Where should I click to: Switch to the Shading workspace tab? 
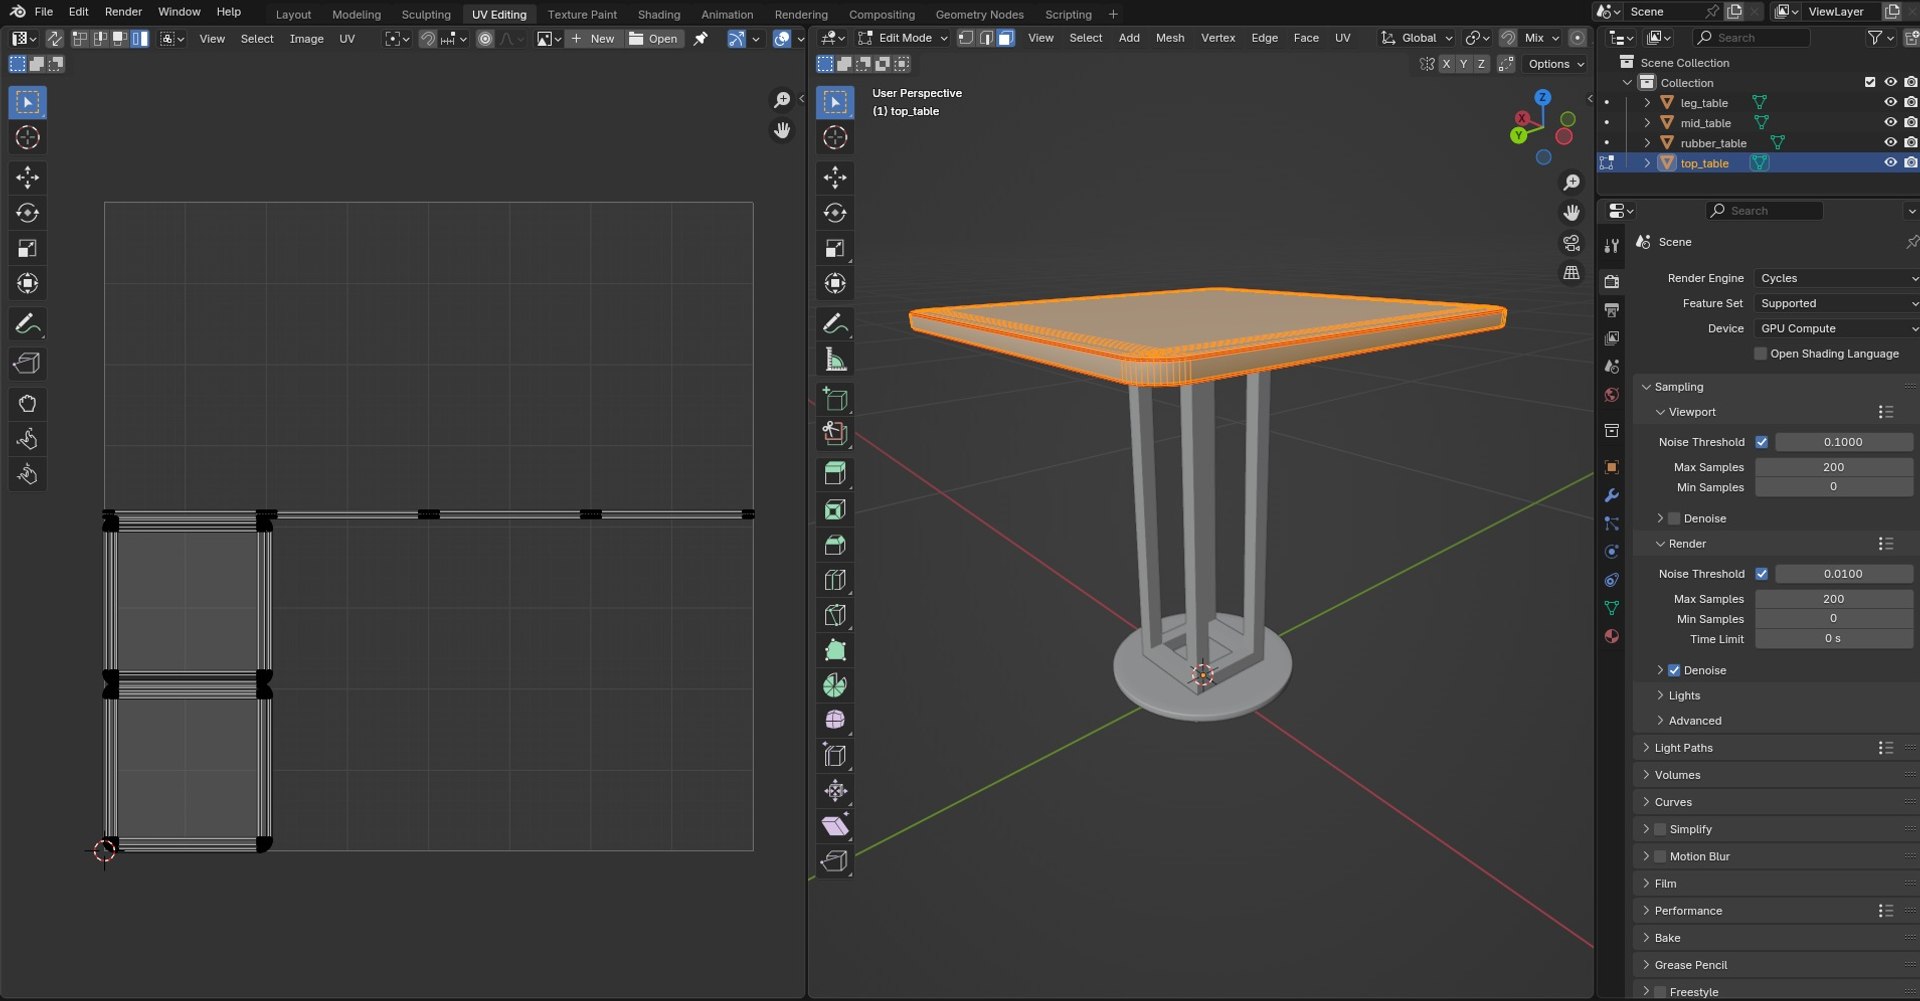click(x=659, y=14)
